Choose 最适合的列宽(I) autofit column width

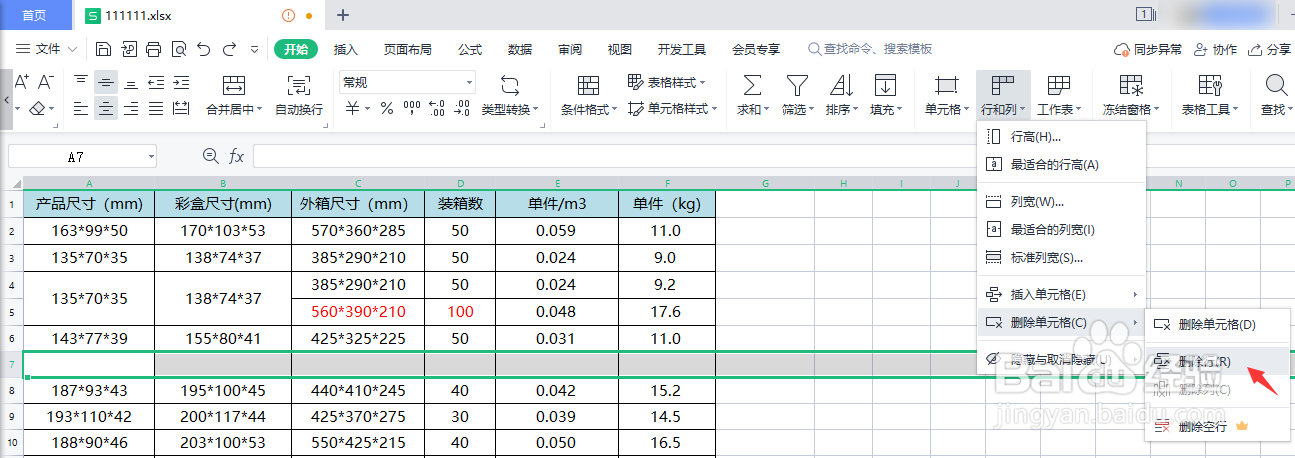[x=1060, y=230]
